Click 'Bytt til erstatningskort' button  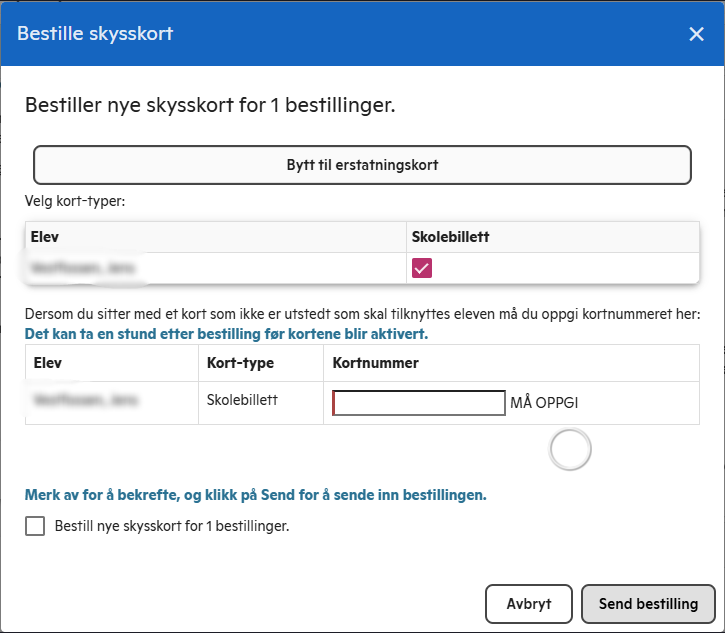(x=362, y=165)
